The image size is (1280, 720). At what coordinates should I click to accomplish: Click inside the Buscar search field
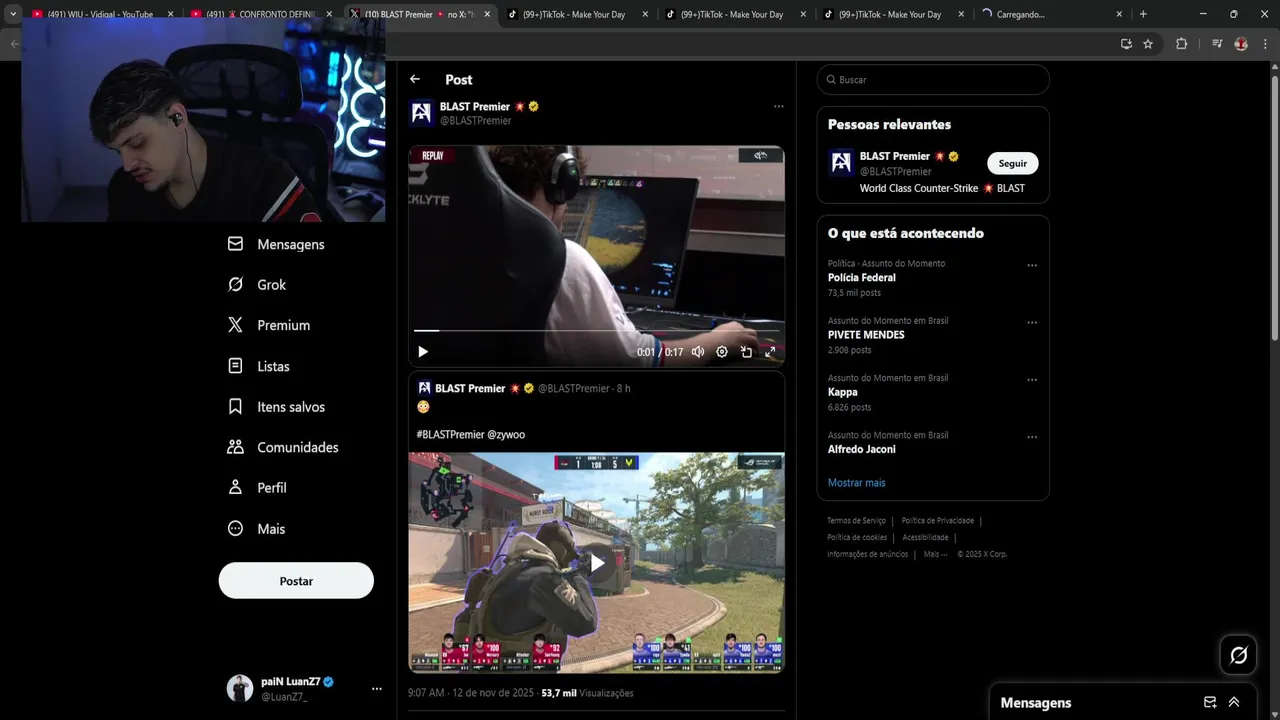pos(933,80)
